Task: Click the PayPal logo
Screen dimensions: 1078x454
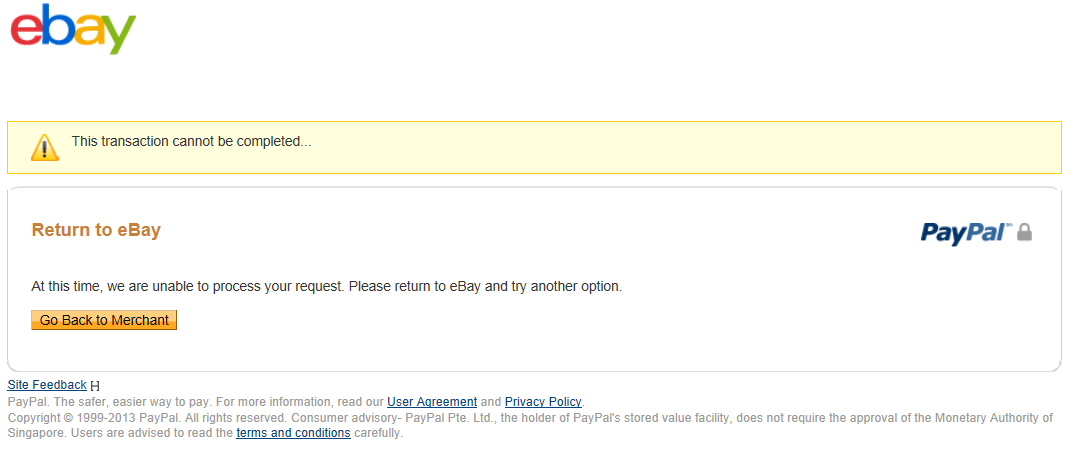Action: coord(967,233)
